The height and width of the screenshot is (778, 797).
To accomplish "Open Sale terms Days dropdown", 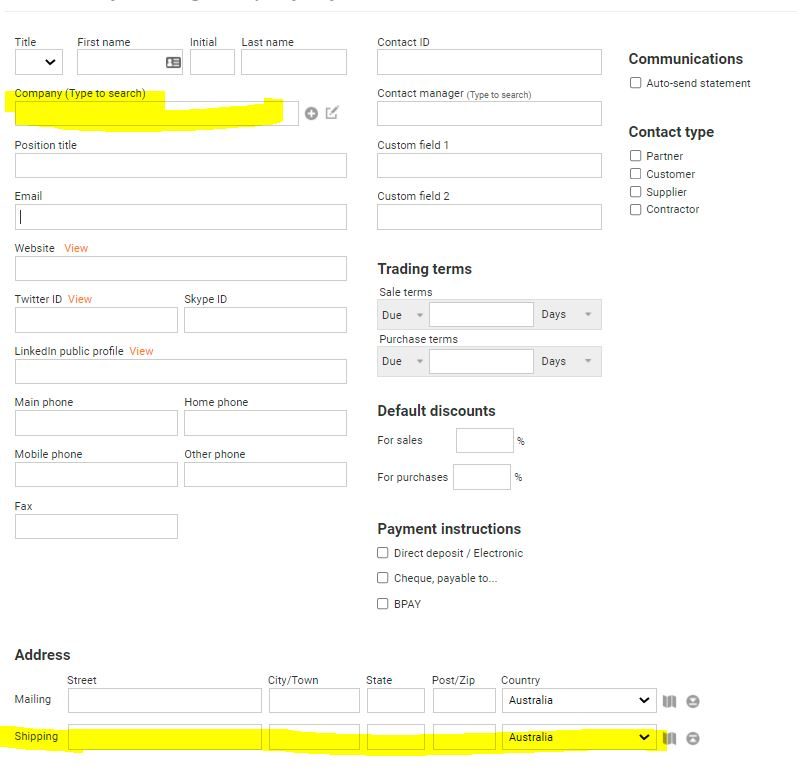I will (567, 315).
